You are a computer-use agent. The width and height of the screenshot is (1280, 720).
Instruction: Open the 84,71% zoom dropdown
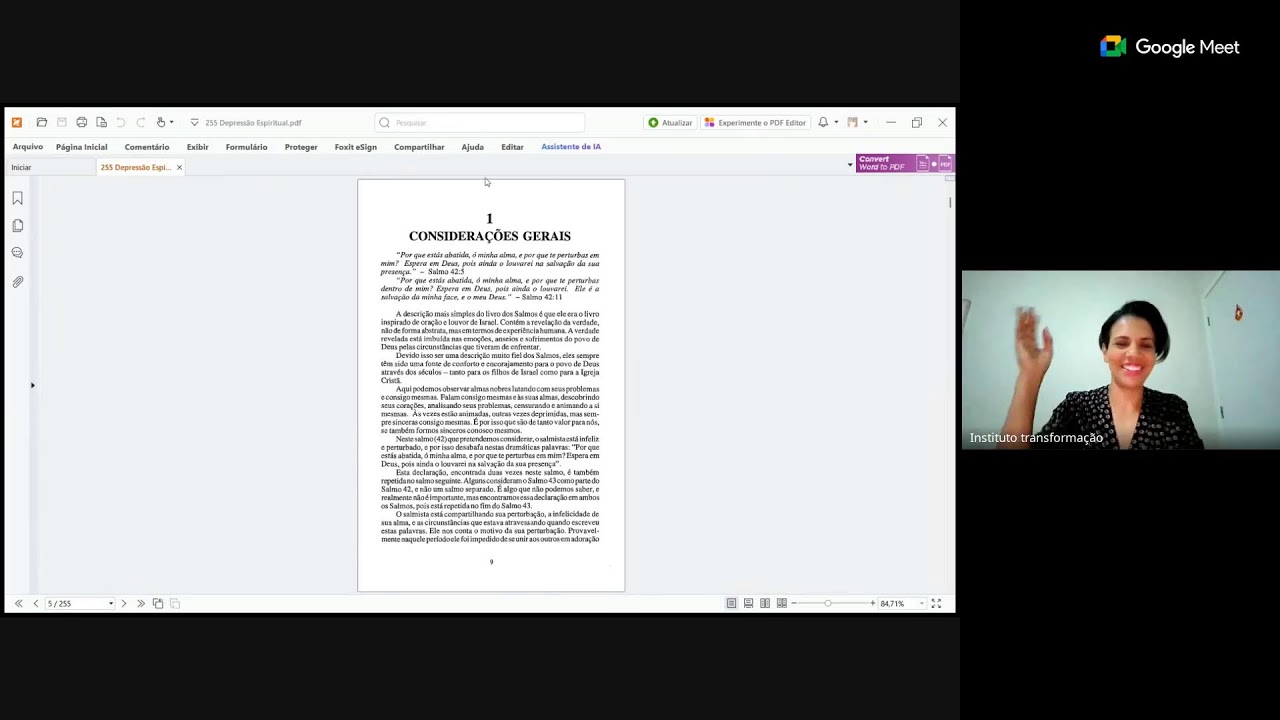click(921, 604)
